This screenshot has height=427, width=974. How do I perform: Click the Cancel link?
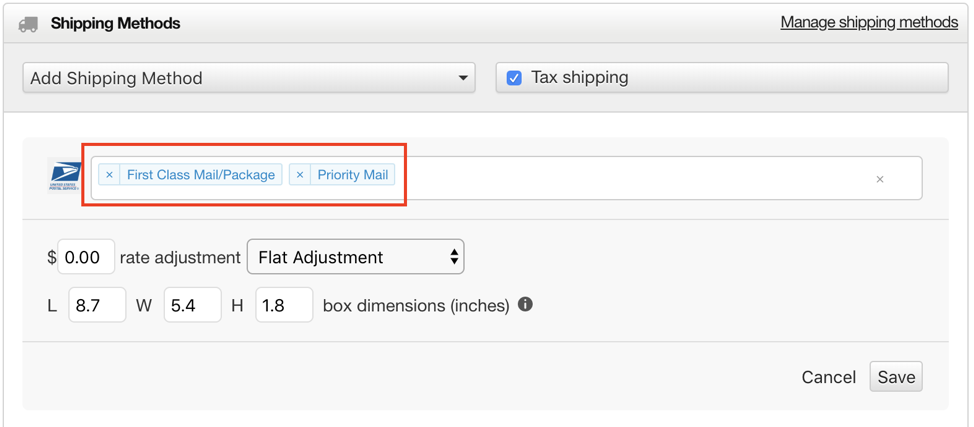pyautogui.click(x=829, y=377)
